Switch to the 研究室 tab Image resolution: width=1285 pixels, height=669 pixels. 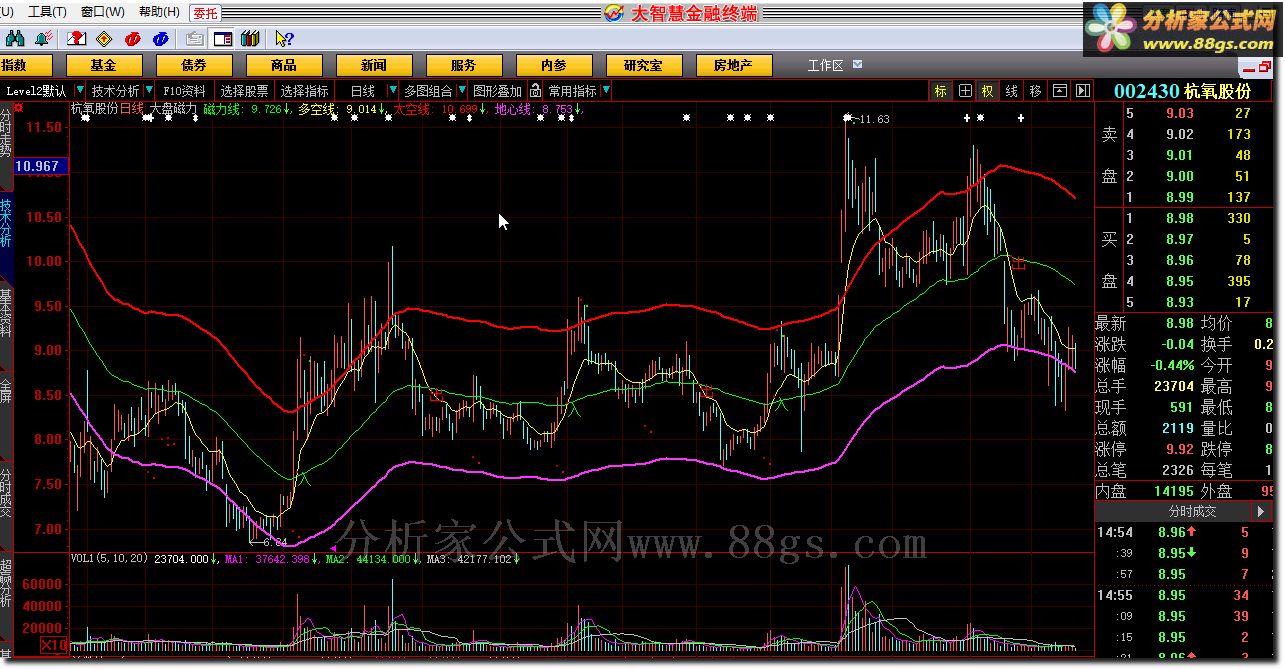(644, 65)
